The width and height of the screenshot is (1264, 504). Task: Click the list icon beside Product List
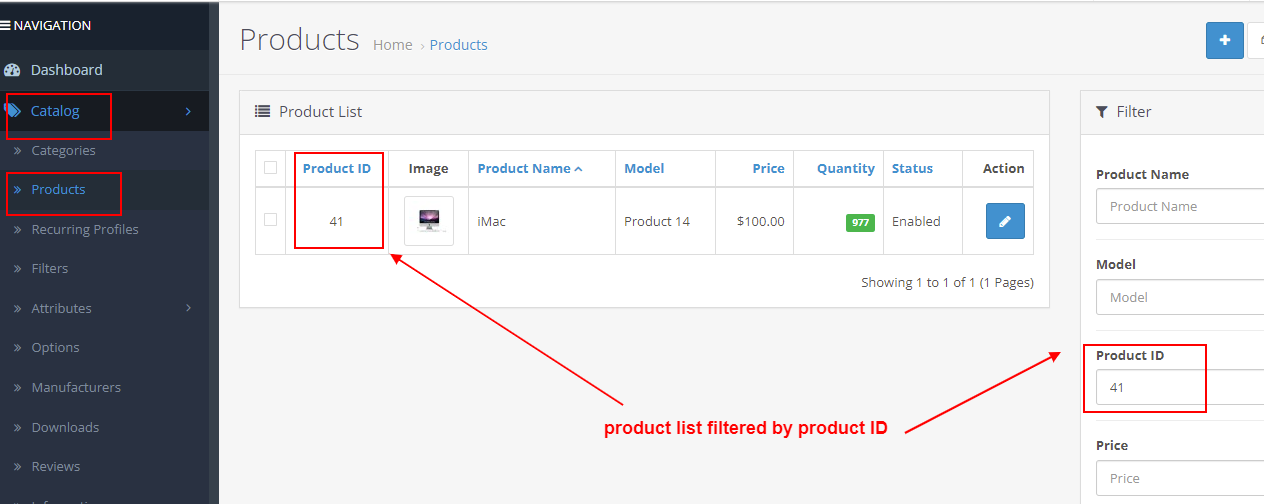[263, 112]
